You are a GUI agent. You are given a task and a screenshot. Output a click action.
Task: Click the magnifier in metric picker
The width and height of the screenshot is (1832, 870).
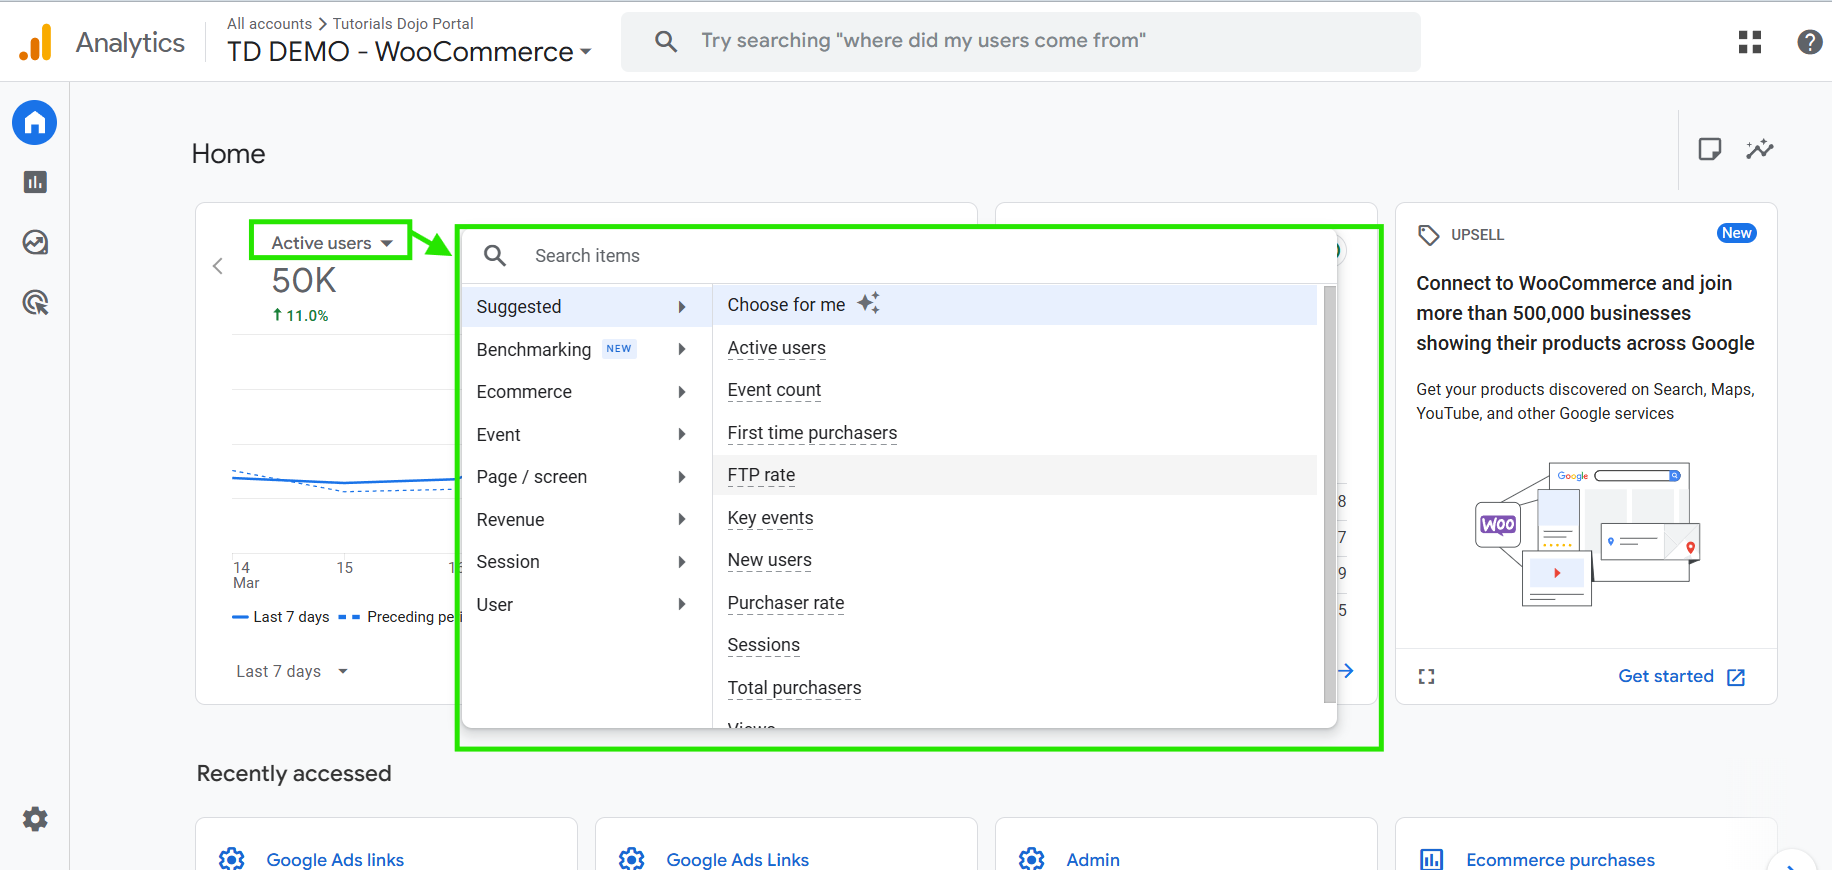[x=495, y=256]
